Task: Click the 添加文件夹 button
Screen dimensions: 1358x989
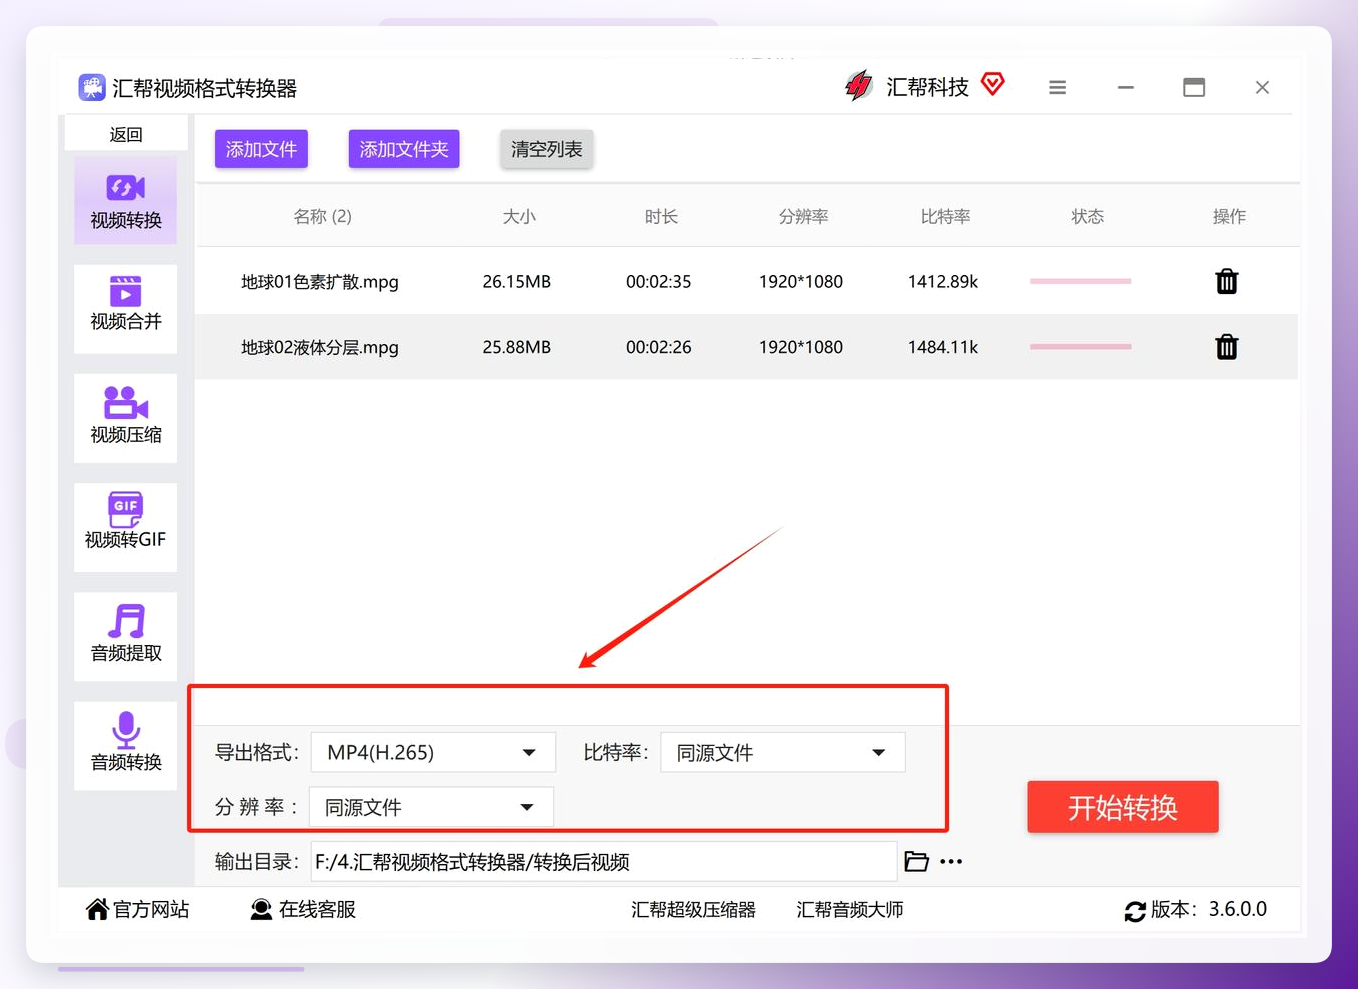Action: tap(404, 149)
